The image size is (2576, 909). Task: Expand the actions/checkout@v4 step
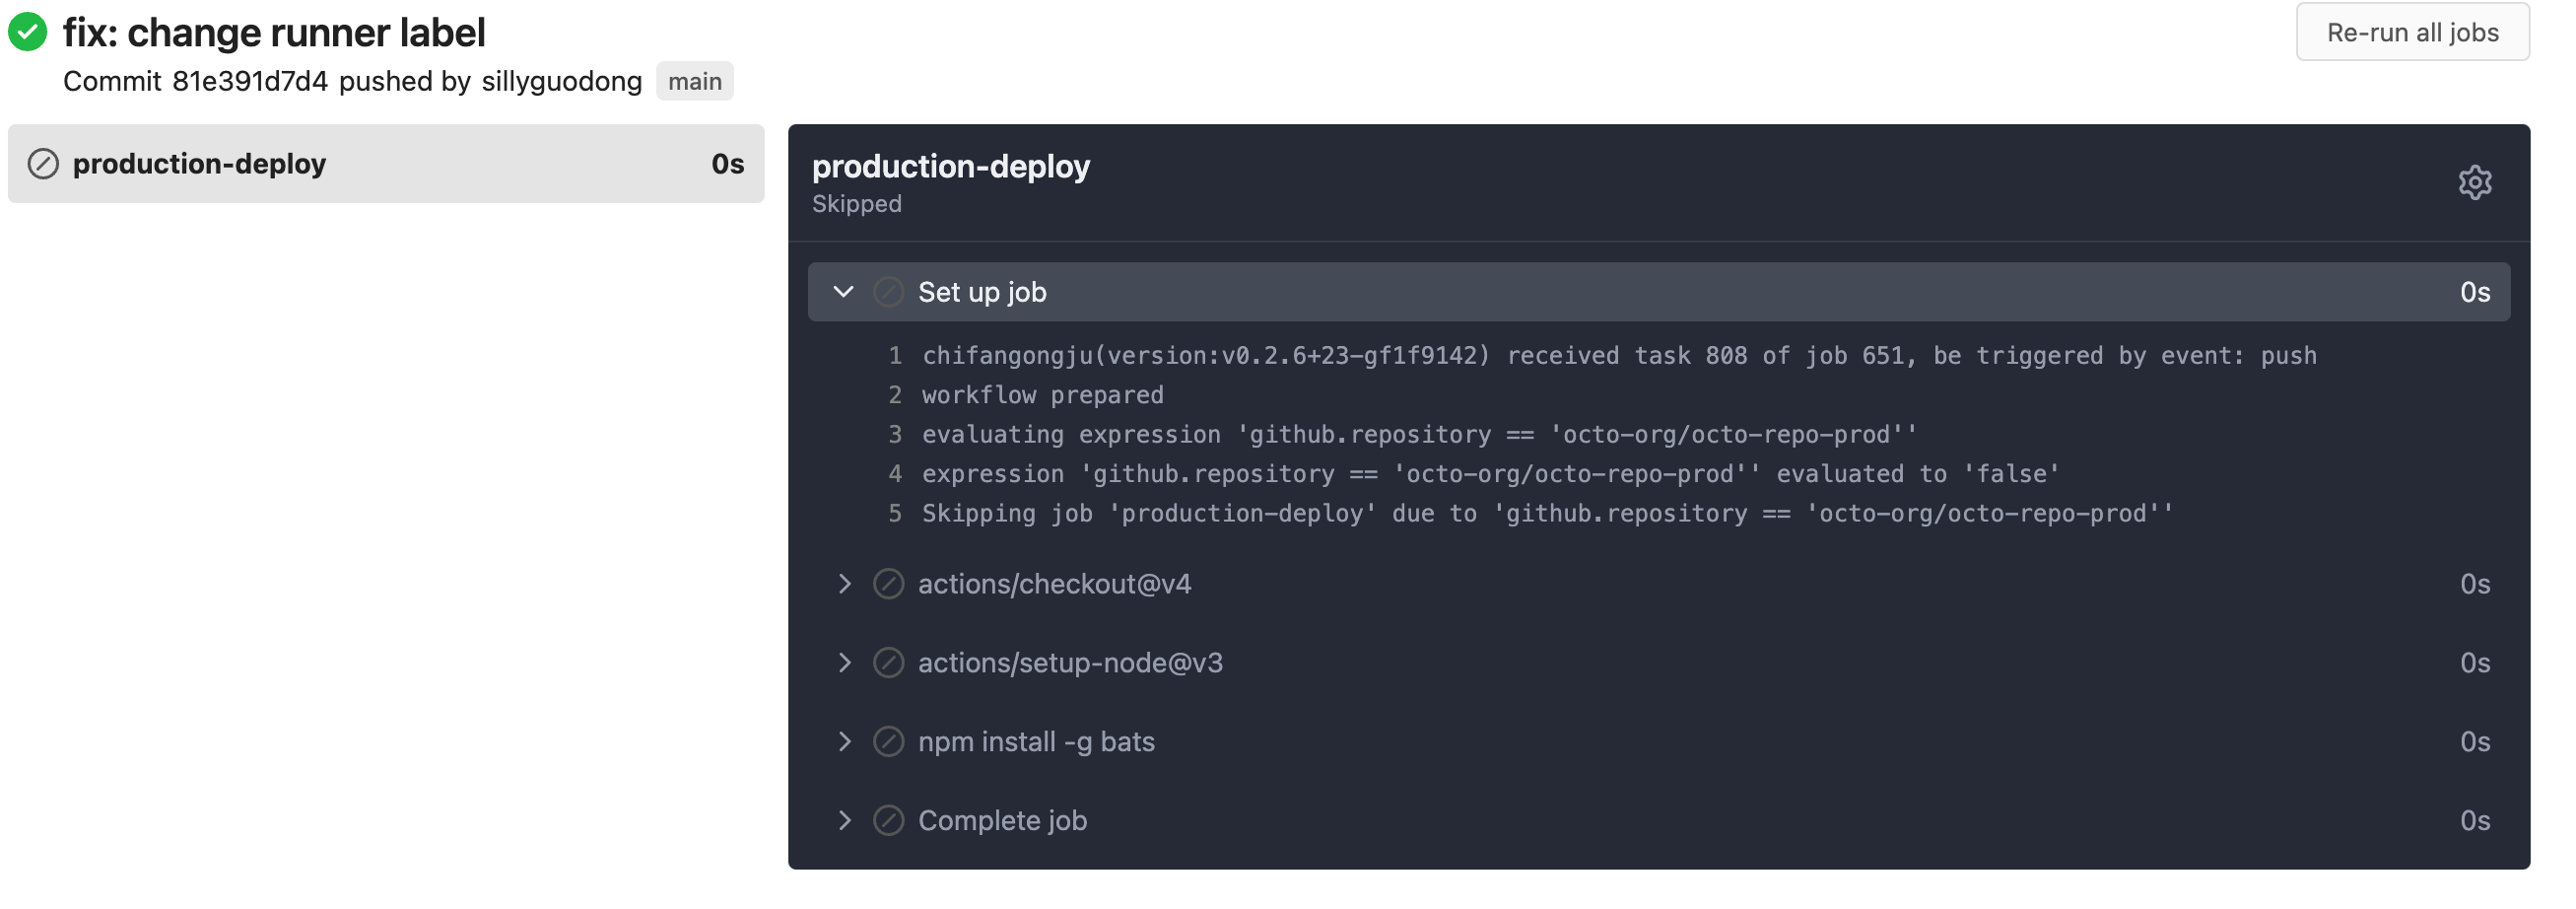click(x=844, y=584)
